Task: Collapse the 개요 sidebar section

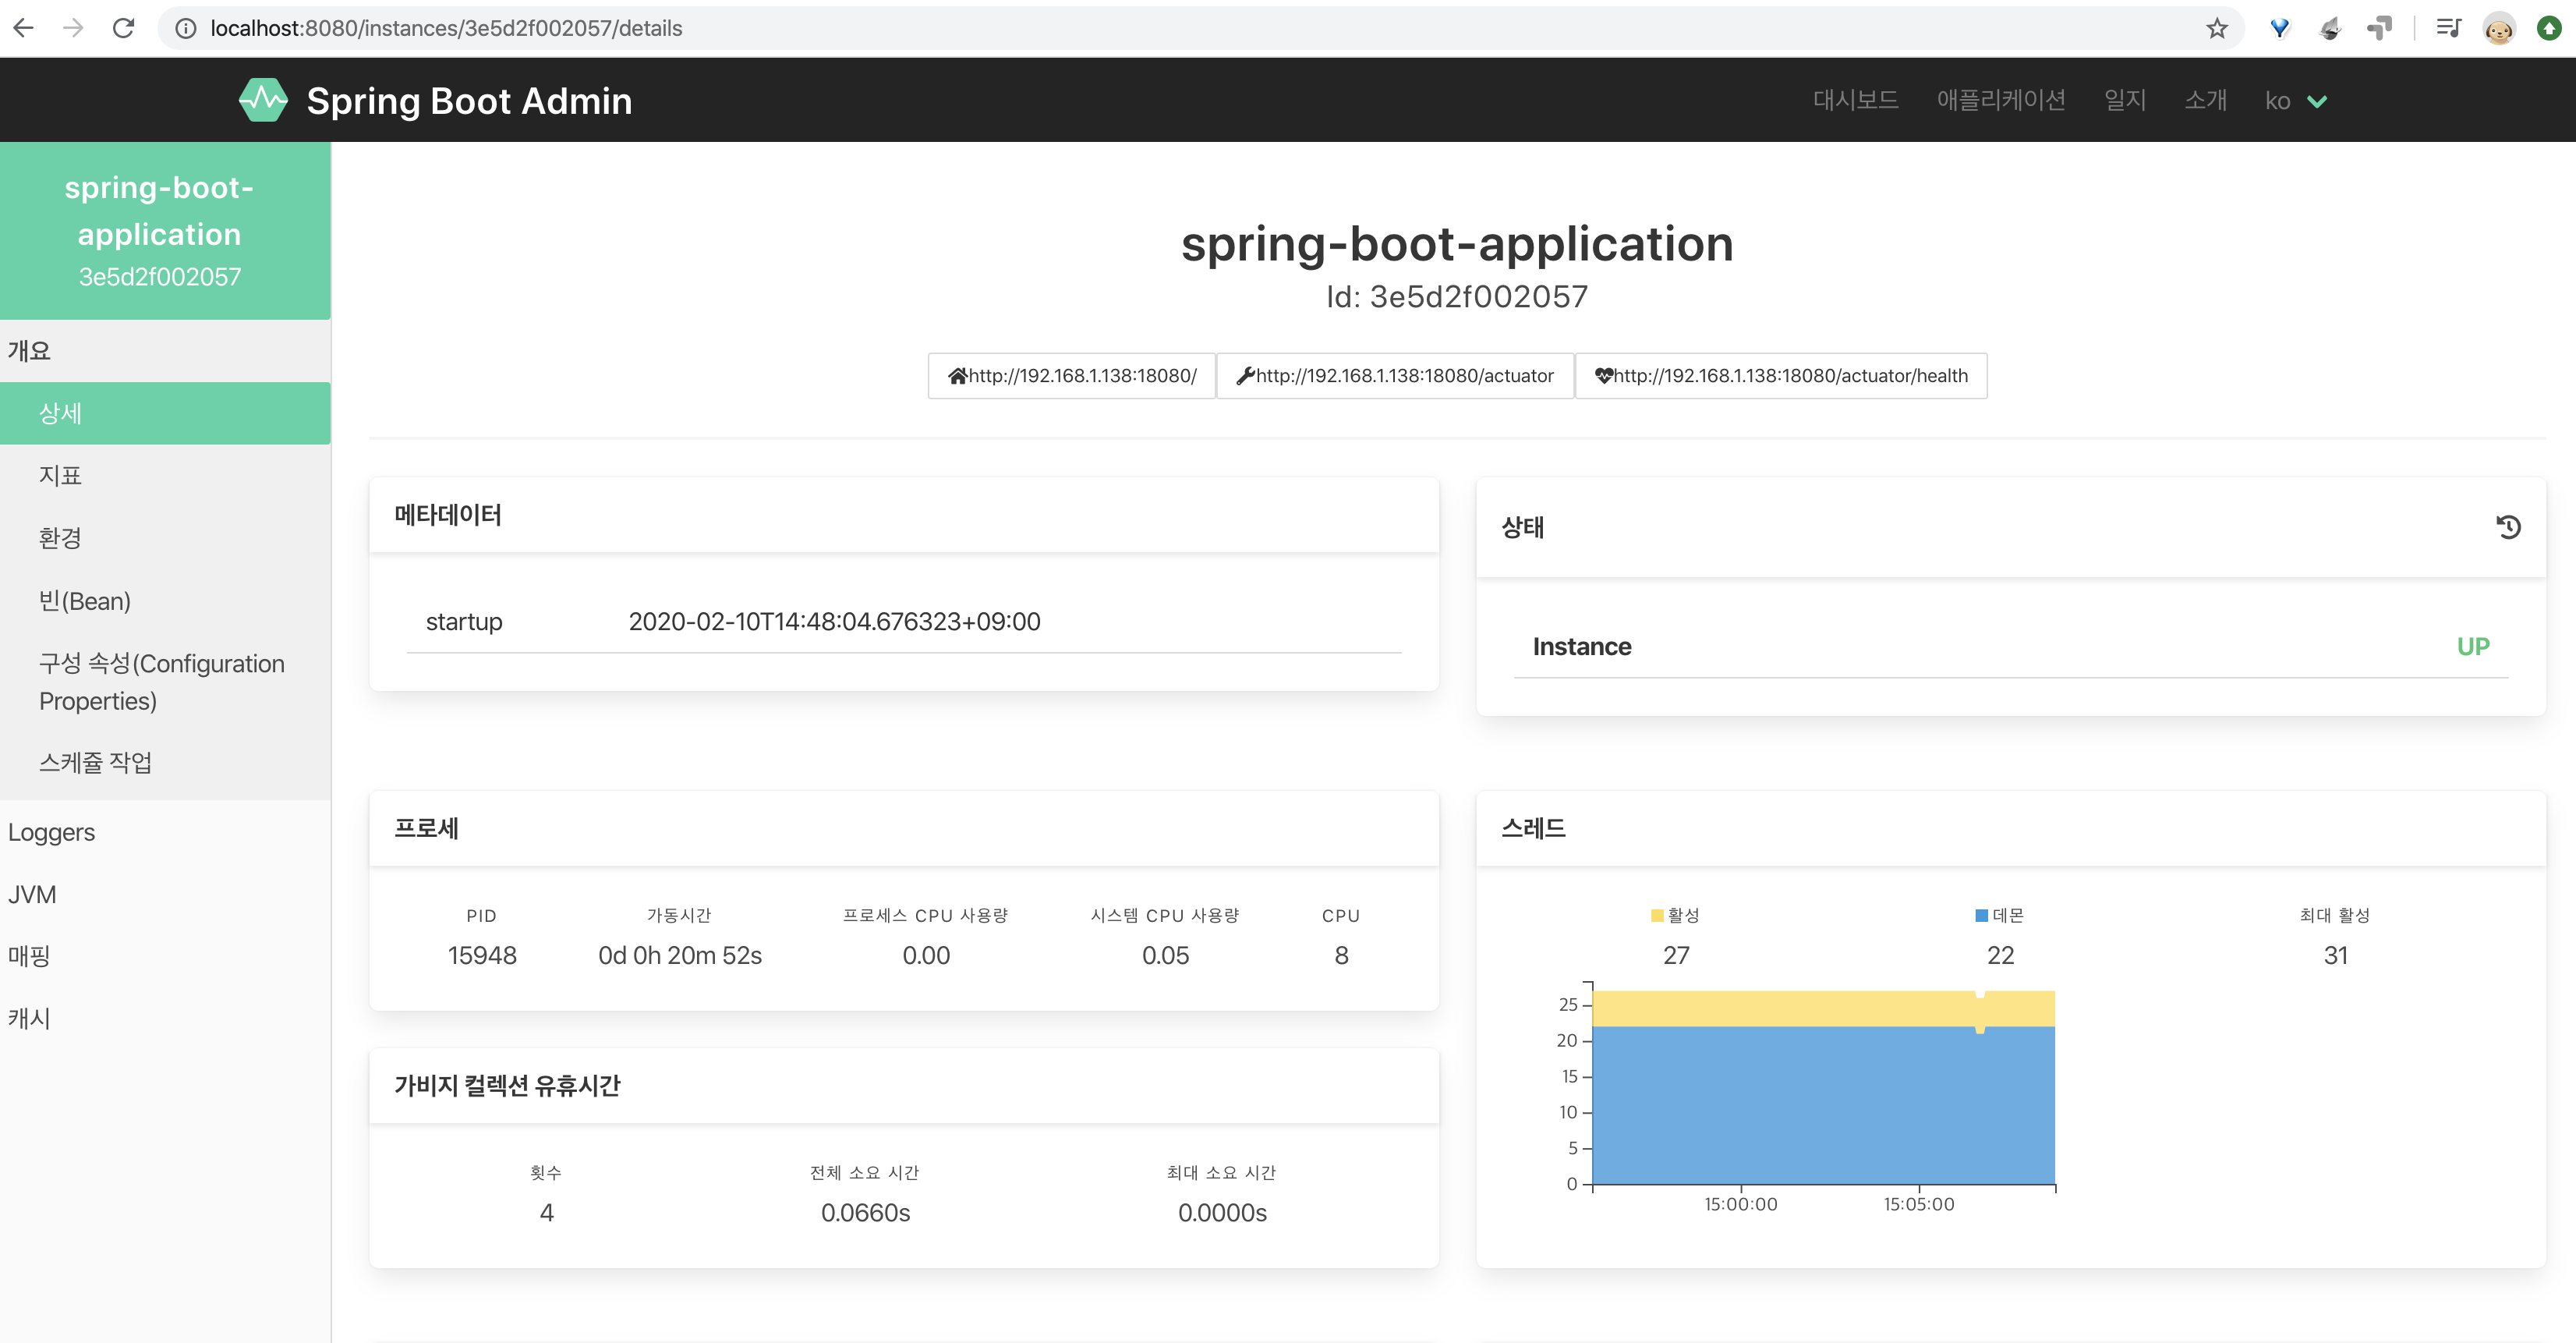Action: coord(30,351)
